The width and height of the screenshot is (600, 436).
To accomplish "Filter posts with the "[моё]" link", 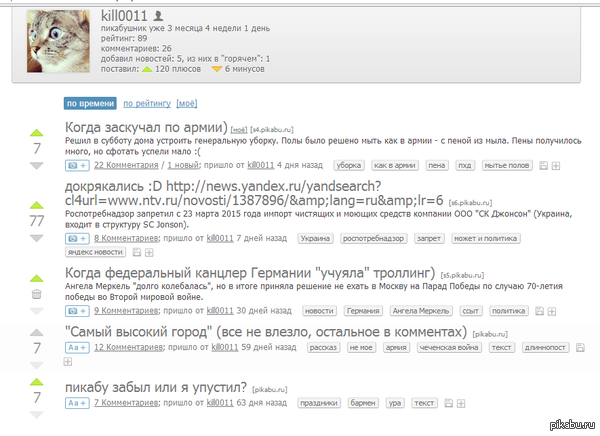I will tap(187, 102).
